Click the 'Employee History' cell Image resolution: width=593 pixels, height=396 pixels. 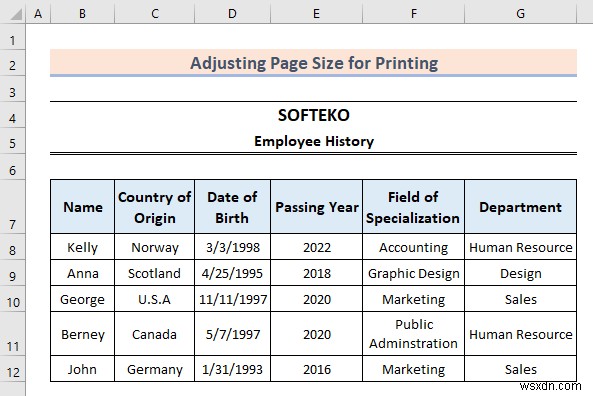314,141
